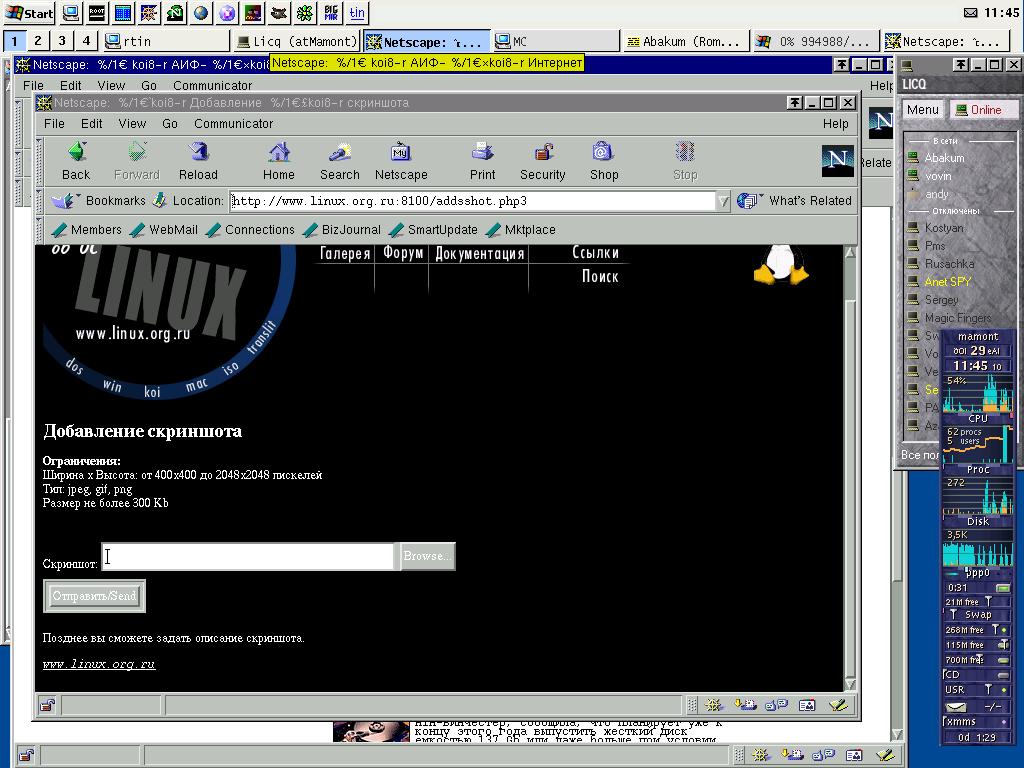
Task: Open the Документация navigation link
Action: [x=479, y=253]
